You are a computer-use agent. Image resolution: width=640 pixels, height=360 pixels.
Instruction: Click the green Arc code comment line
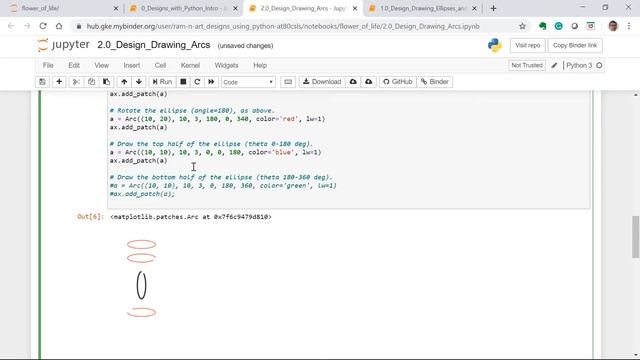pyautogui.click(x=223, y=186)
